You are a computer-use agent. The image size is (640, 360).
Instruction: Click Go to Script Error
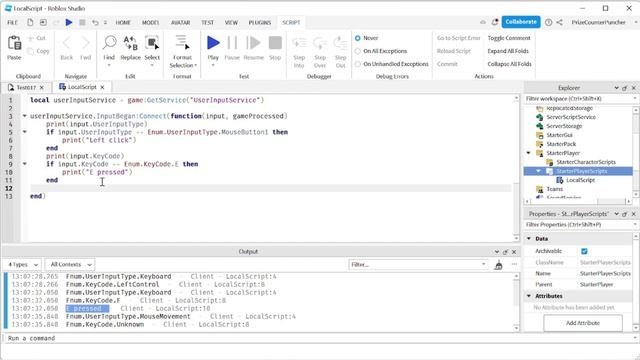[458, 38]
